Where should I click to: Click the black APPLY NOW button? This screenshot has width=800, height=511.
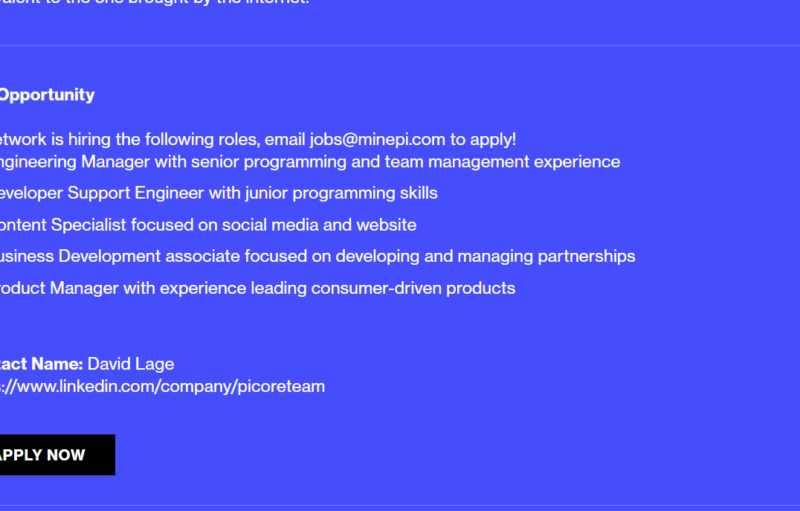(57, 455)
